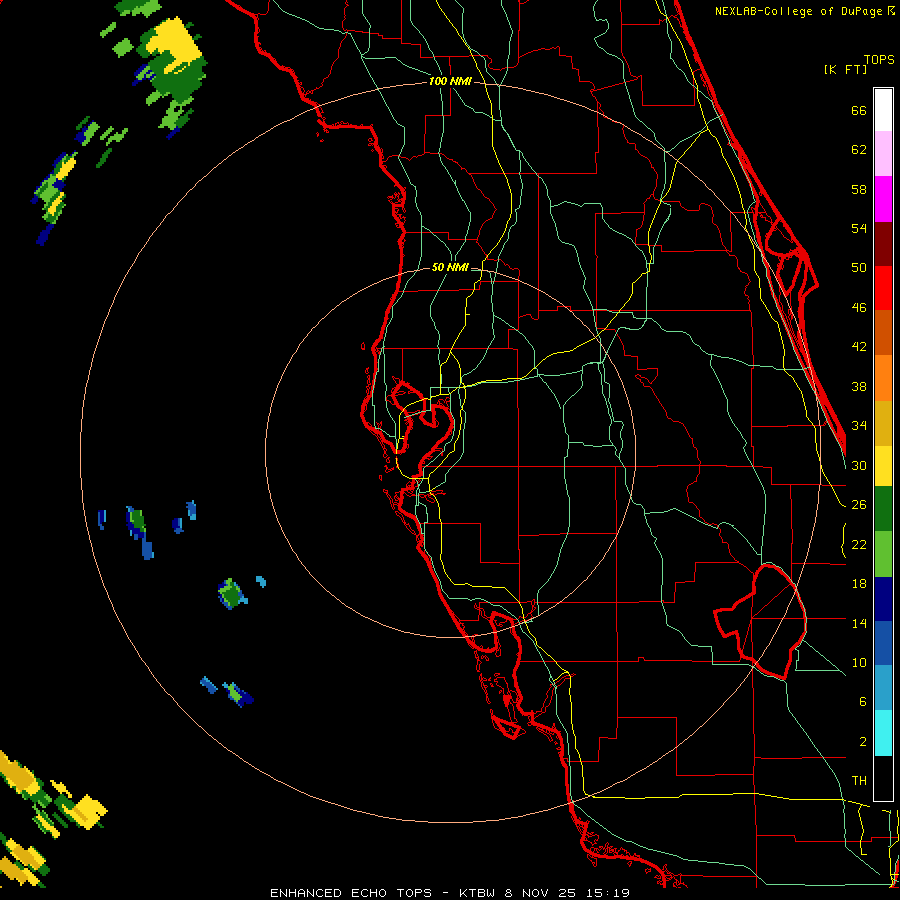The height and width of the screenshot is (900, 900).
Task: Pick the sky blue swatch in the legend
Action: 883,688
